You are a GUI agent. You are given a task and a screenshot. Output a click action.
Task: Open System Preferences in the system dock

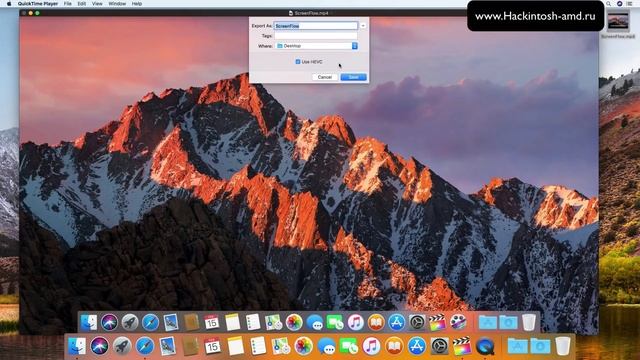click(439, 346)
